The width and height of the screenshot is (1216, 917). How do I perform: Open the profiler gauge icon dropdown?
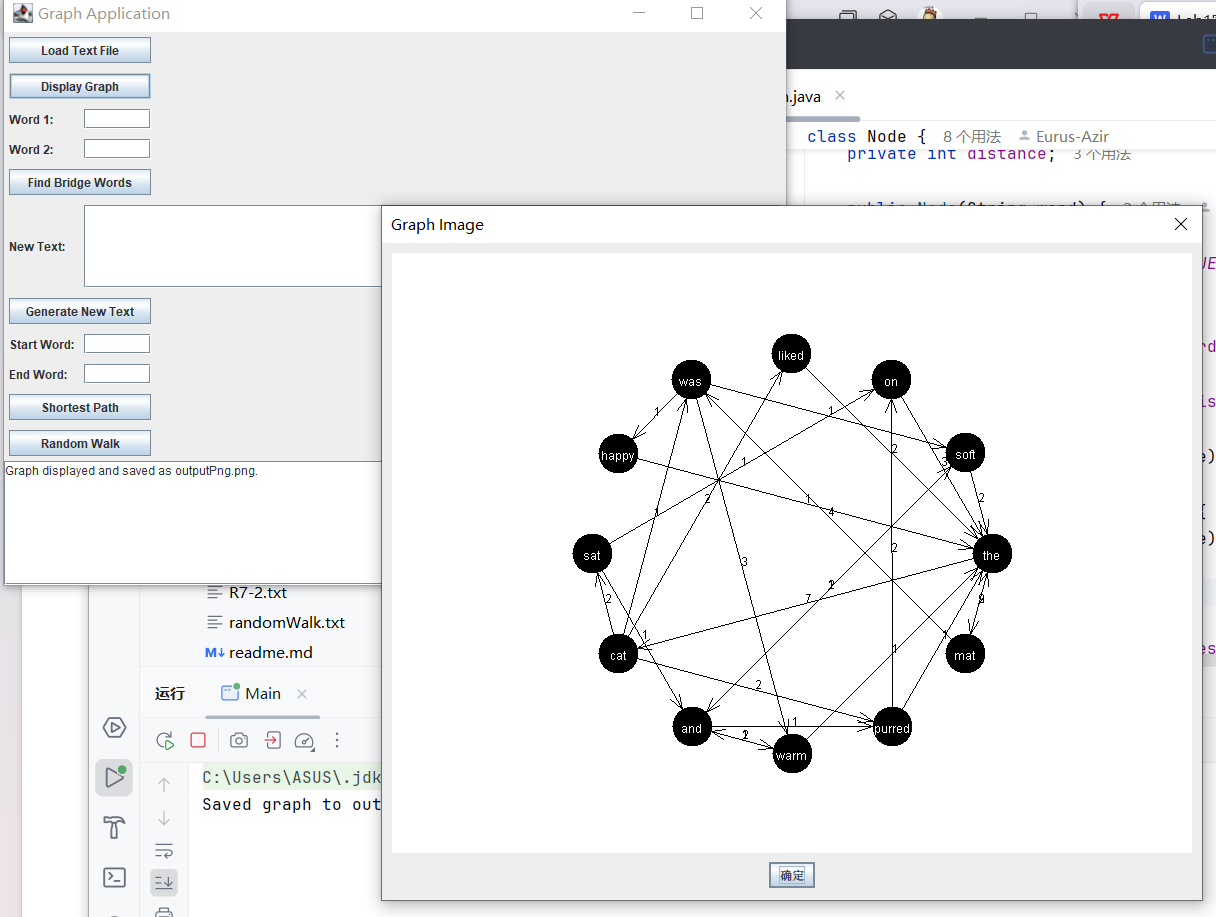click(305, 741)
